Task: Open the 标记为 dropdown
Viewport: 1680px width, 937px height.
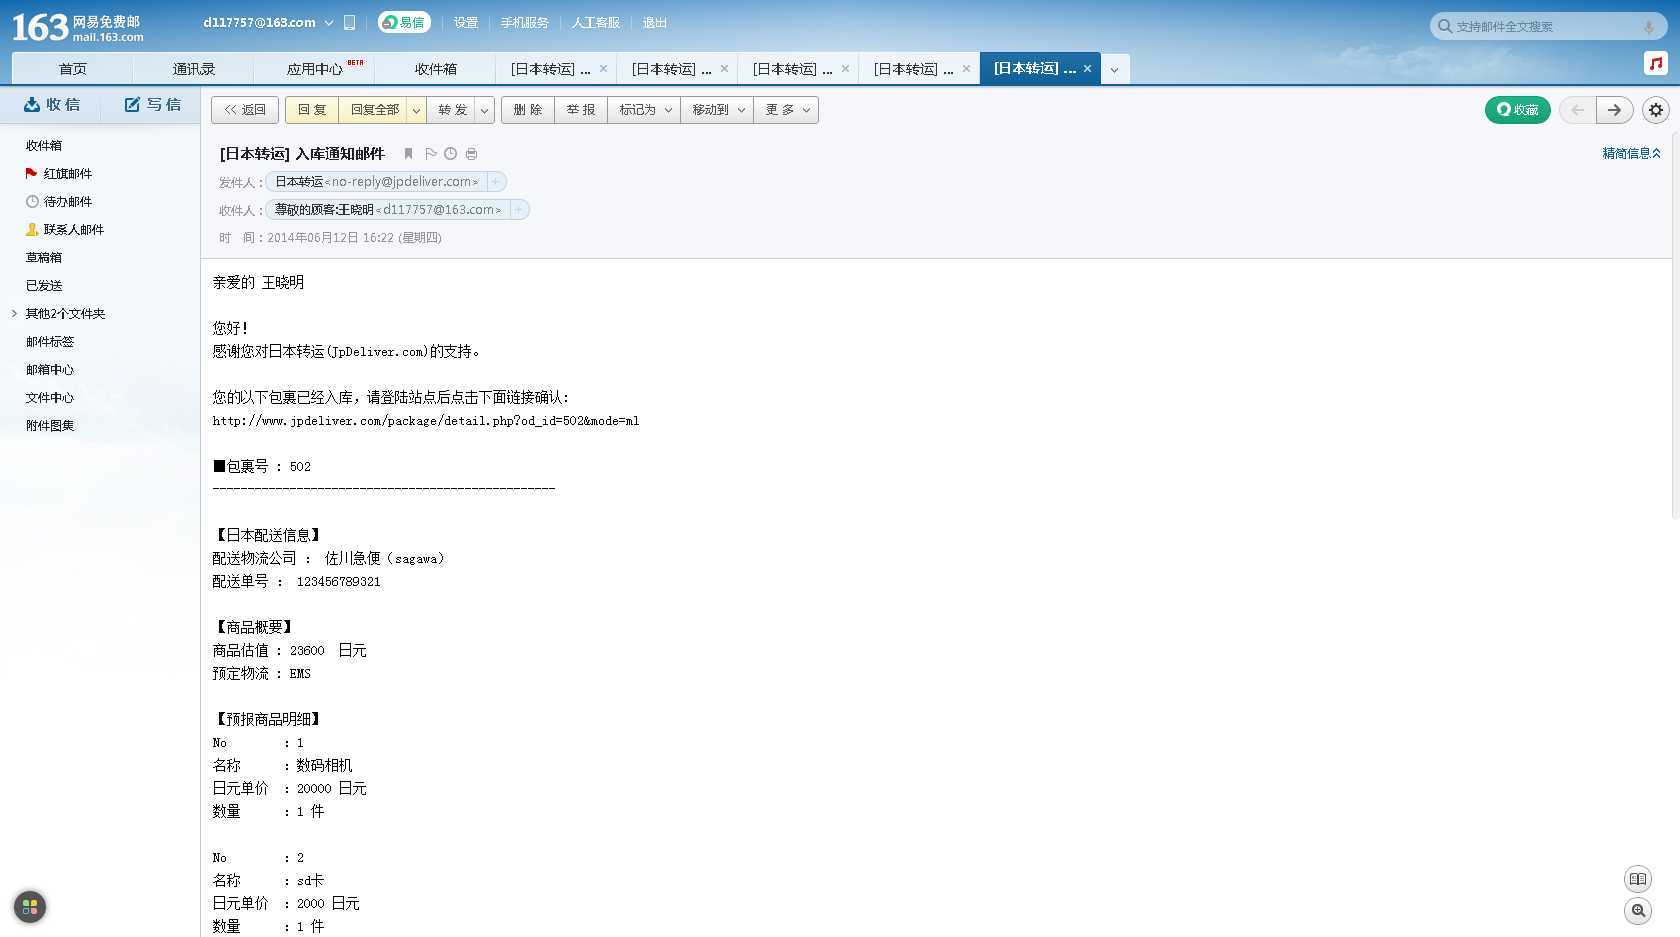Action: pos(644,110)
